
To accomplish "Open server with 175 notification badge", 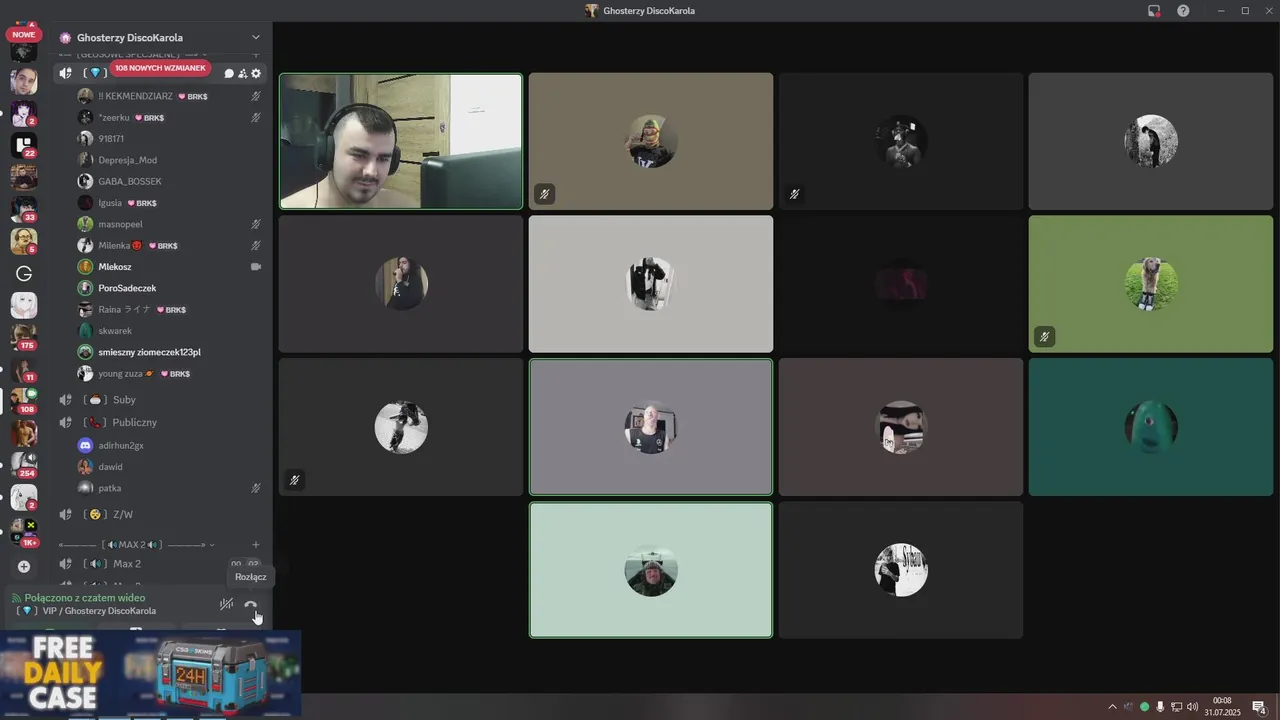I will 24,337.
